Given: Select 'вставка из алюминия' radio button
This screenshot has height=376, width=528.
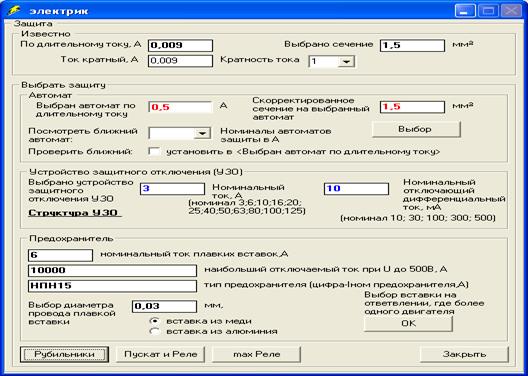Looking at the screenshot, I should tap(154, 332).
